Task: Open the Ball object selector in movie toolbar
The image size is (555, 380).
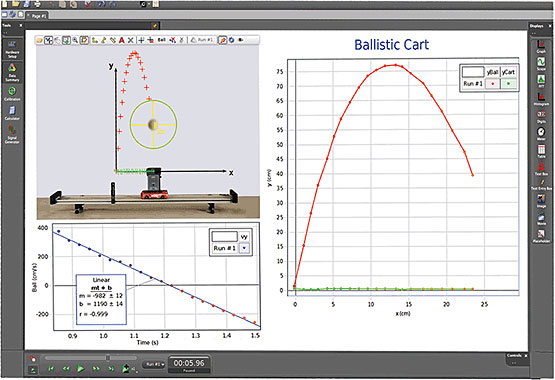Action: click(x=161, y=40)
